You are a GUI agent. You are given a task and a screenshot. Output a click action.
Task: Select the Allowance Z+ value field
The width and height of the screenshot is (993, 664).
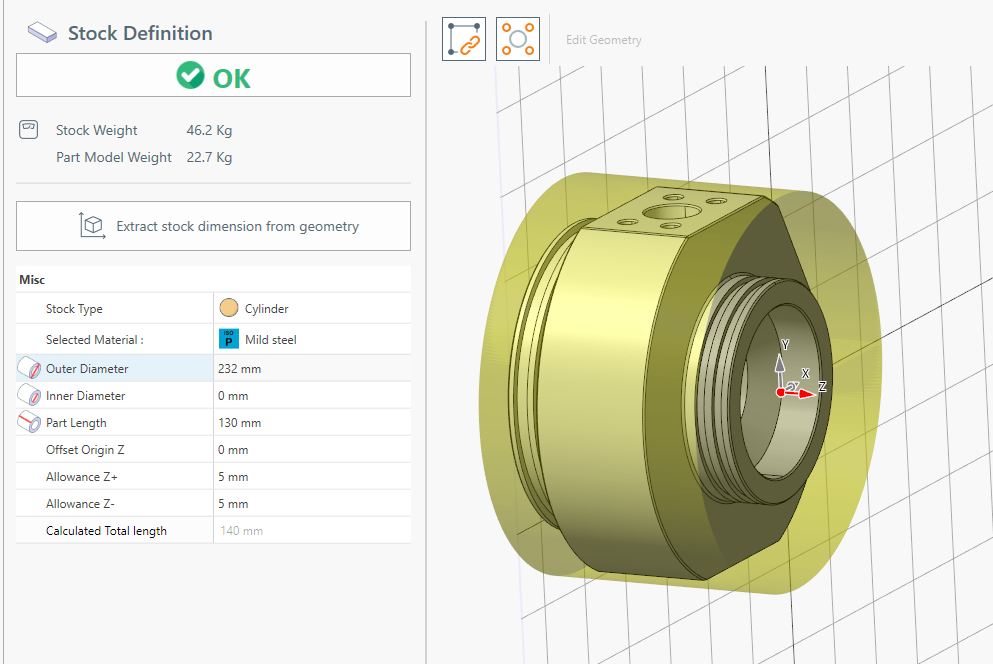click(311, 477)
